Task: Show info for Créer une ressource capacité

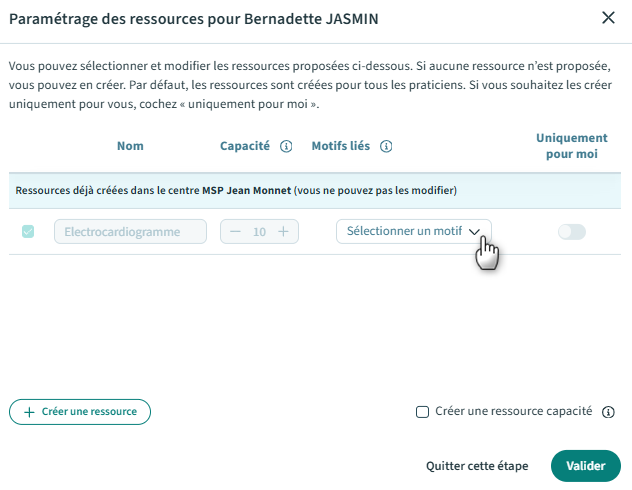Action: coord(608,412)
